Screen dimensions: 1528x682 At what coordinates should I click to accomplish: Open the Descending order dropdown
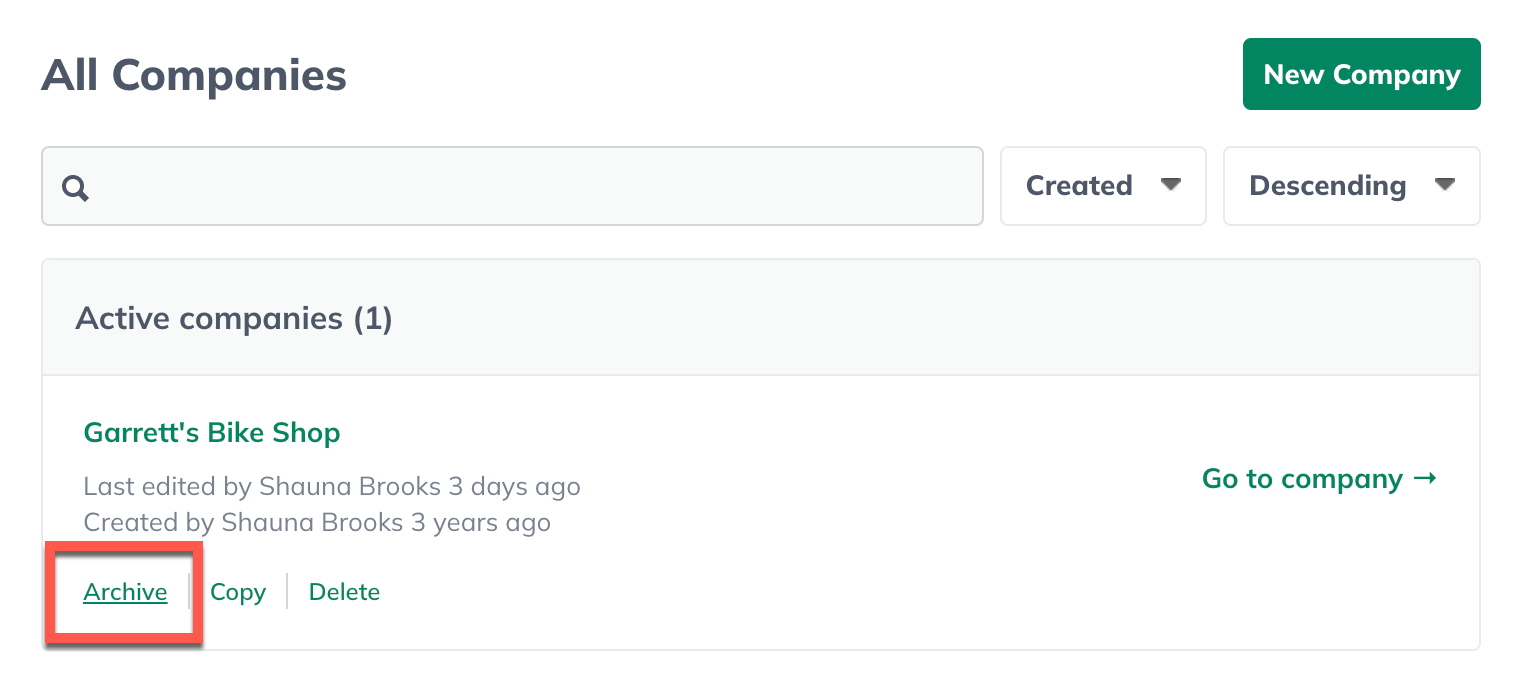coord(1351,186)
